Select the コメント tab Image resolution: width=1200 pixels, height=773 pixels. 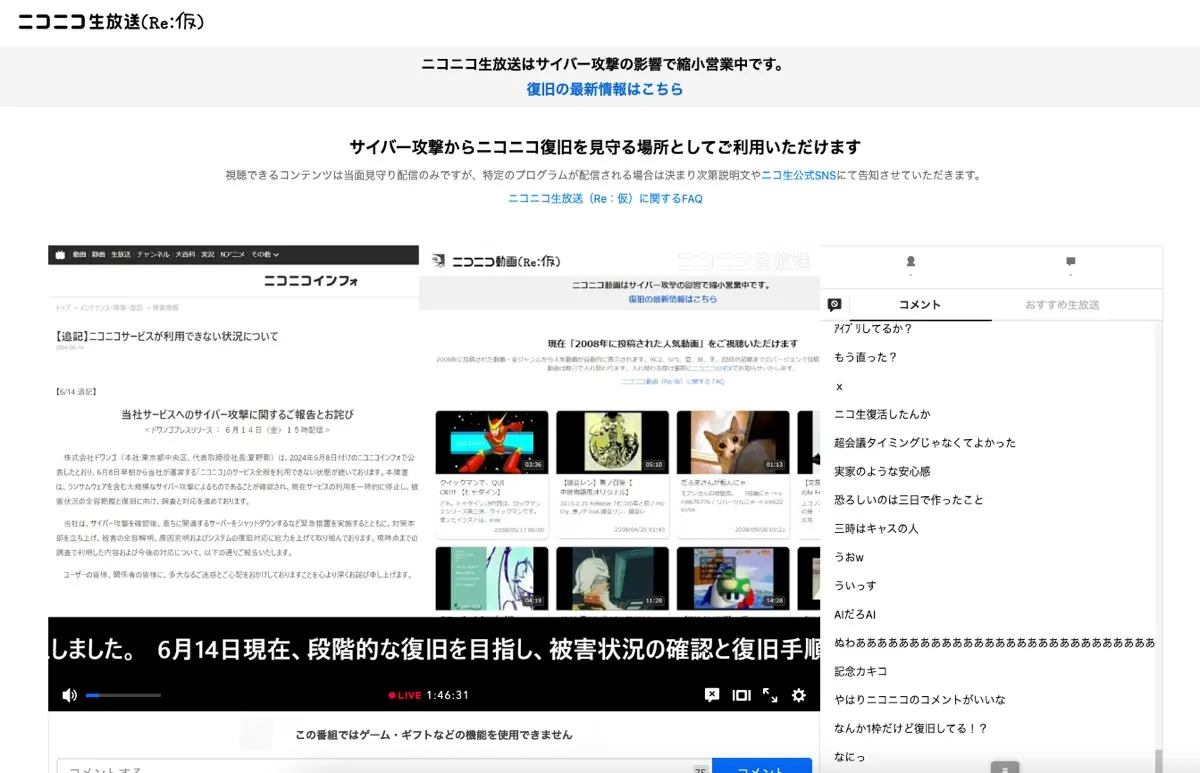point(920,305)
